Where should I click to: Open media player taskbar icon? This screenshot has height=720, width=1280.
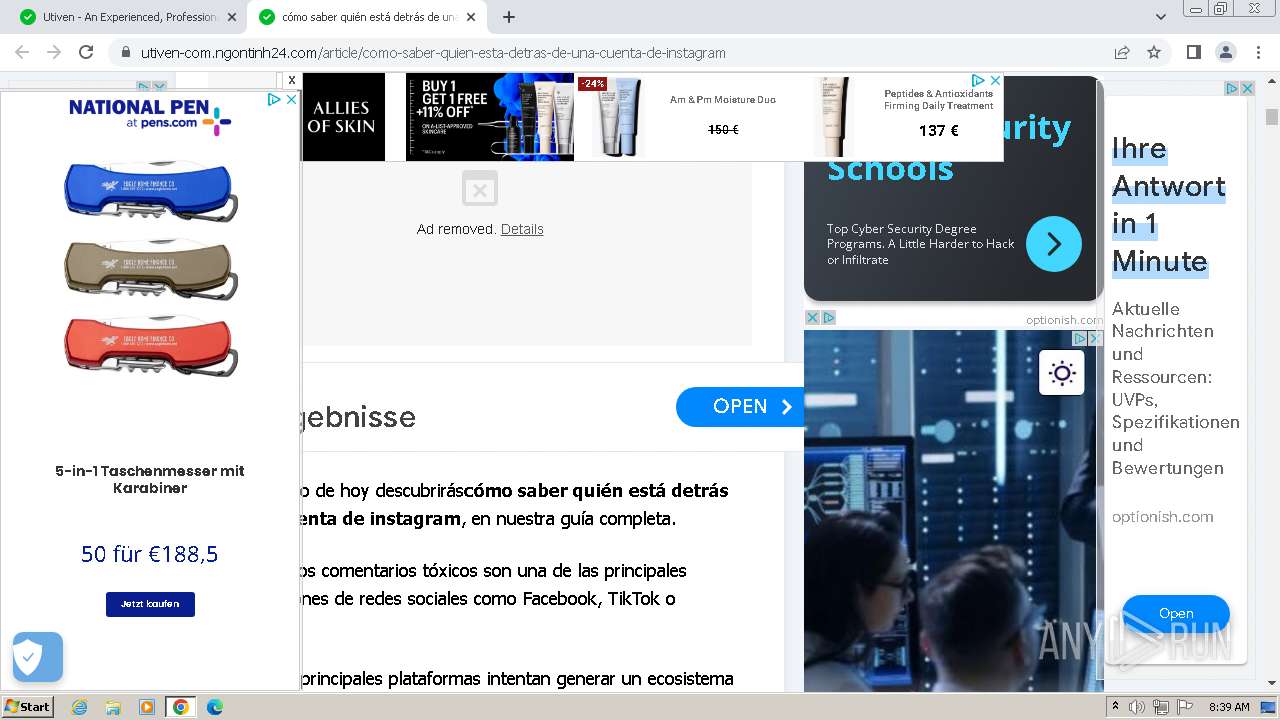[x=147, y=707]
